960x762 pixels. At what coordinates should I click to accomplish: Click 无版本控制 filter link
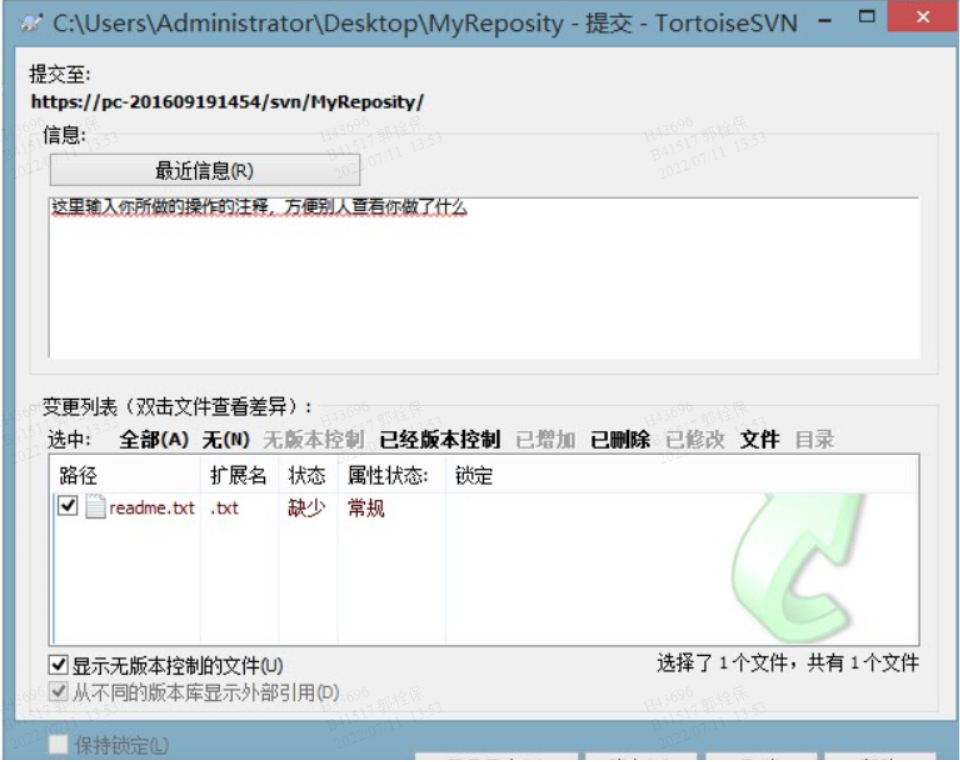tap(313, 439)
